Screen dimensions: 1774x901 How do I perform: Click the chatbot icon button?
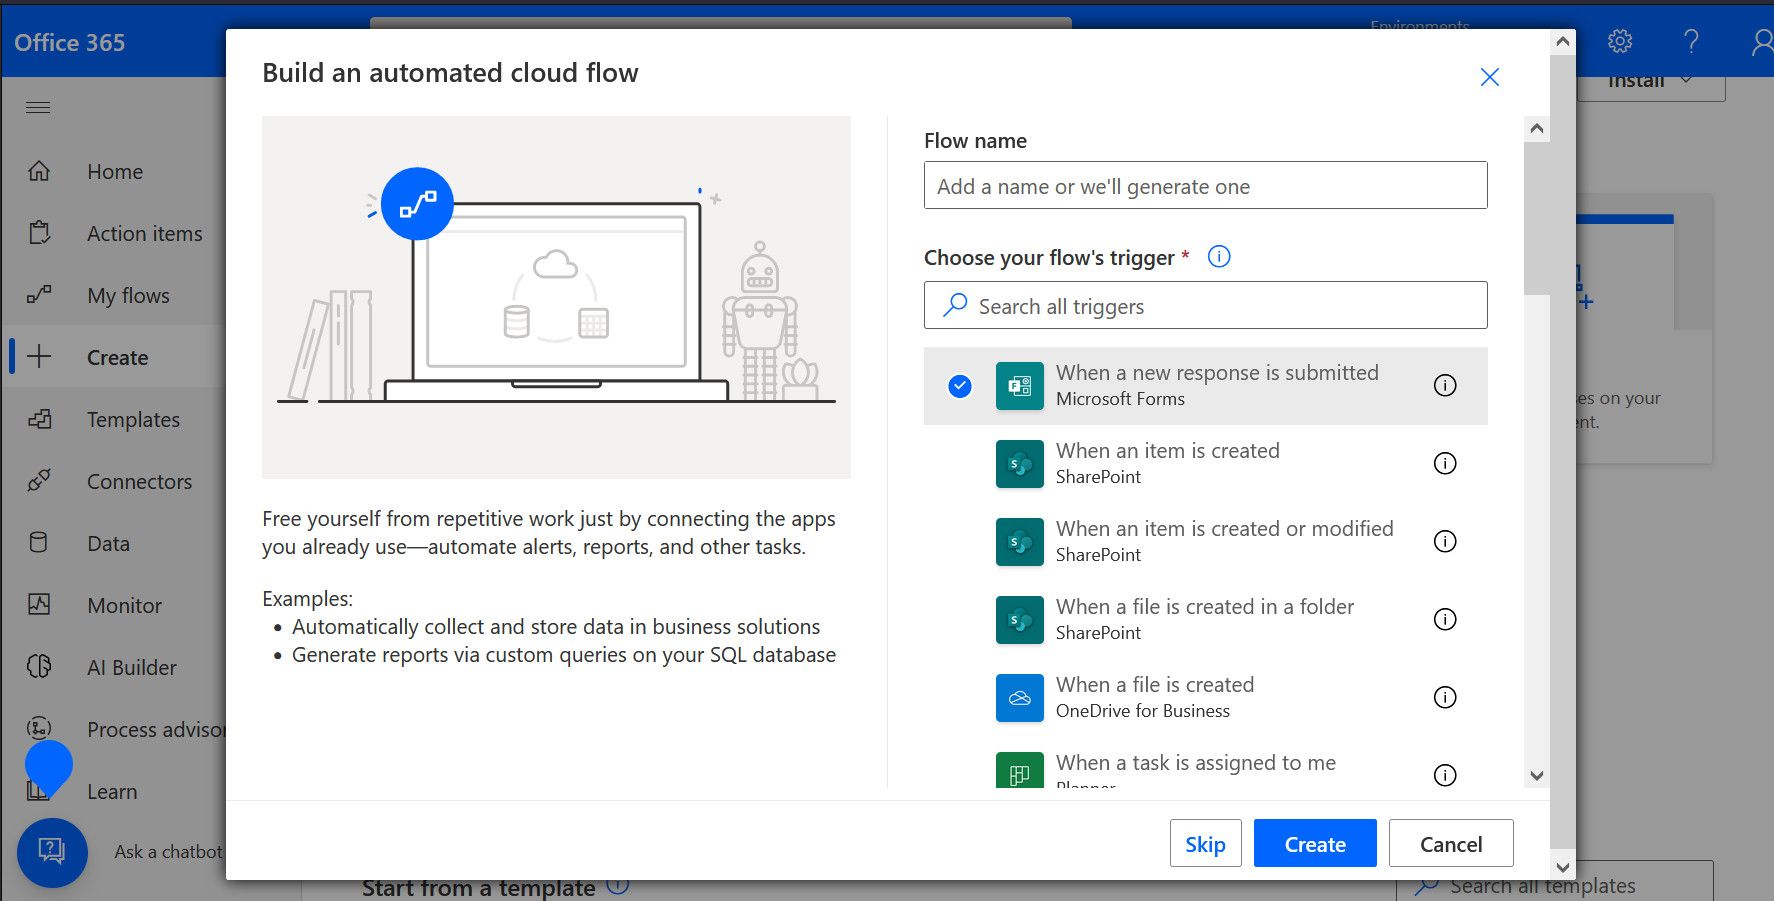pos(51,852)
